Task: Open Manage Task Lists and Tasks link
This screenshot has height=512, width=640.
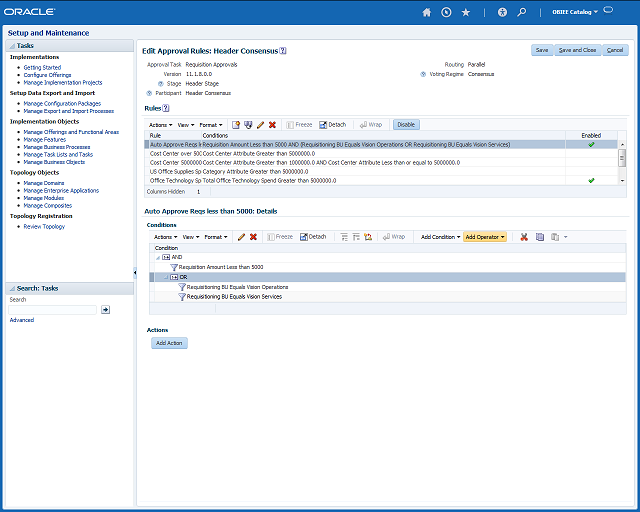Action: click(58, 155)
